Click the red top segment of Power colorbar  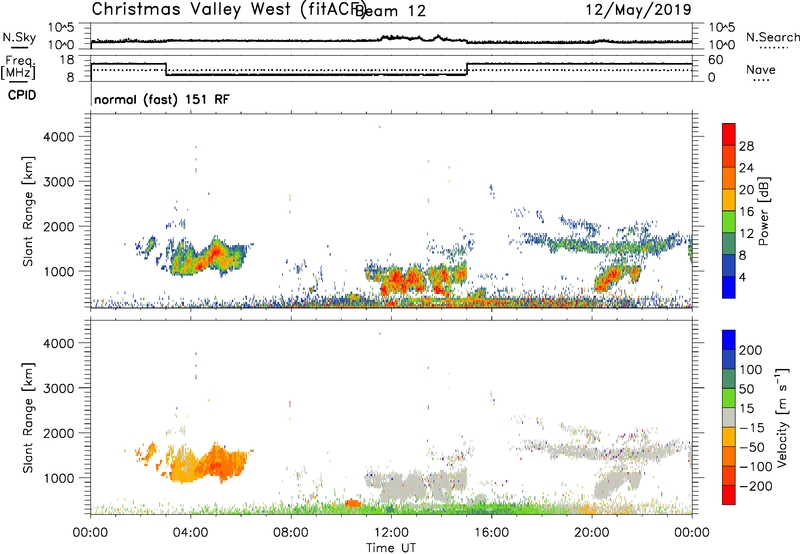click(x=729, y=135)
